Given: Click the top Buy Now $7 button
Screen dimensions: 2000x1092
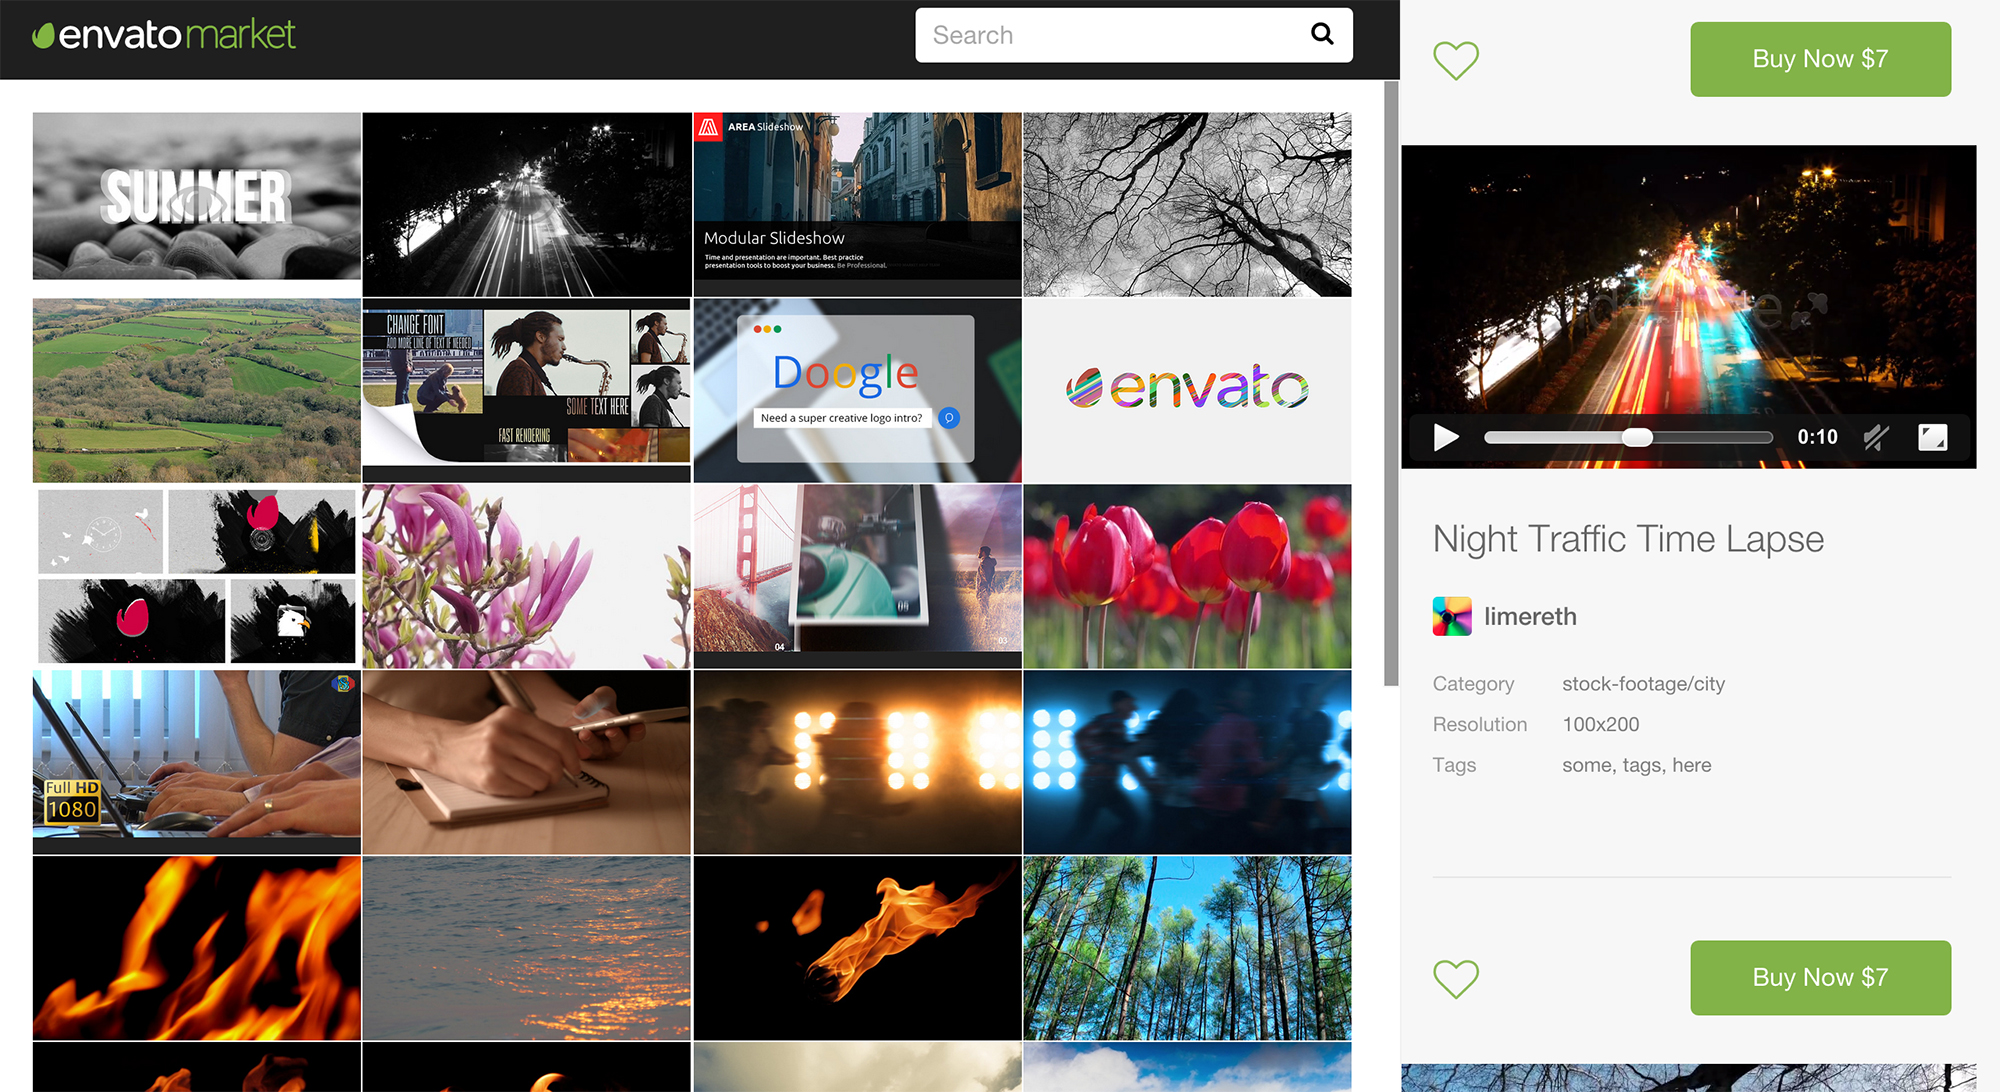Looking at the screenshot, I should [1820, 59].
